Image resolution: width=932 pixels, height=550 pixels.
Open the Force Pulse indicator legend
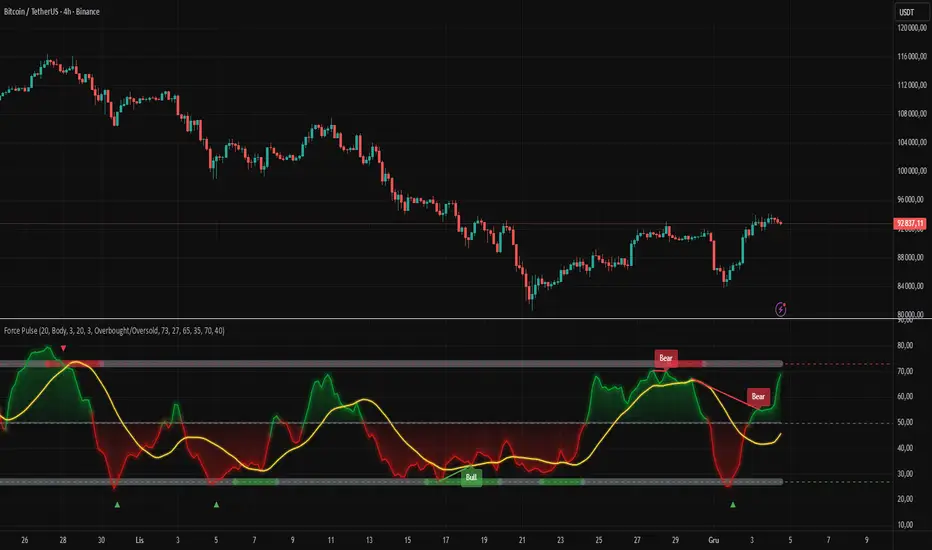[114, 331]
